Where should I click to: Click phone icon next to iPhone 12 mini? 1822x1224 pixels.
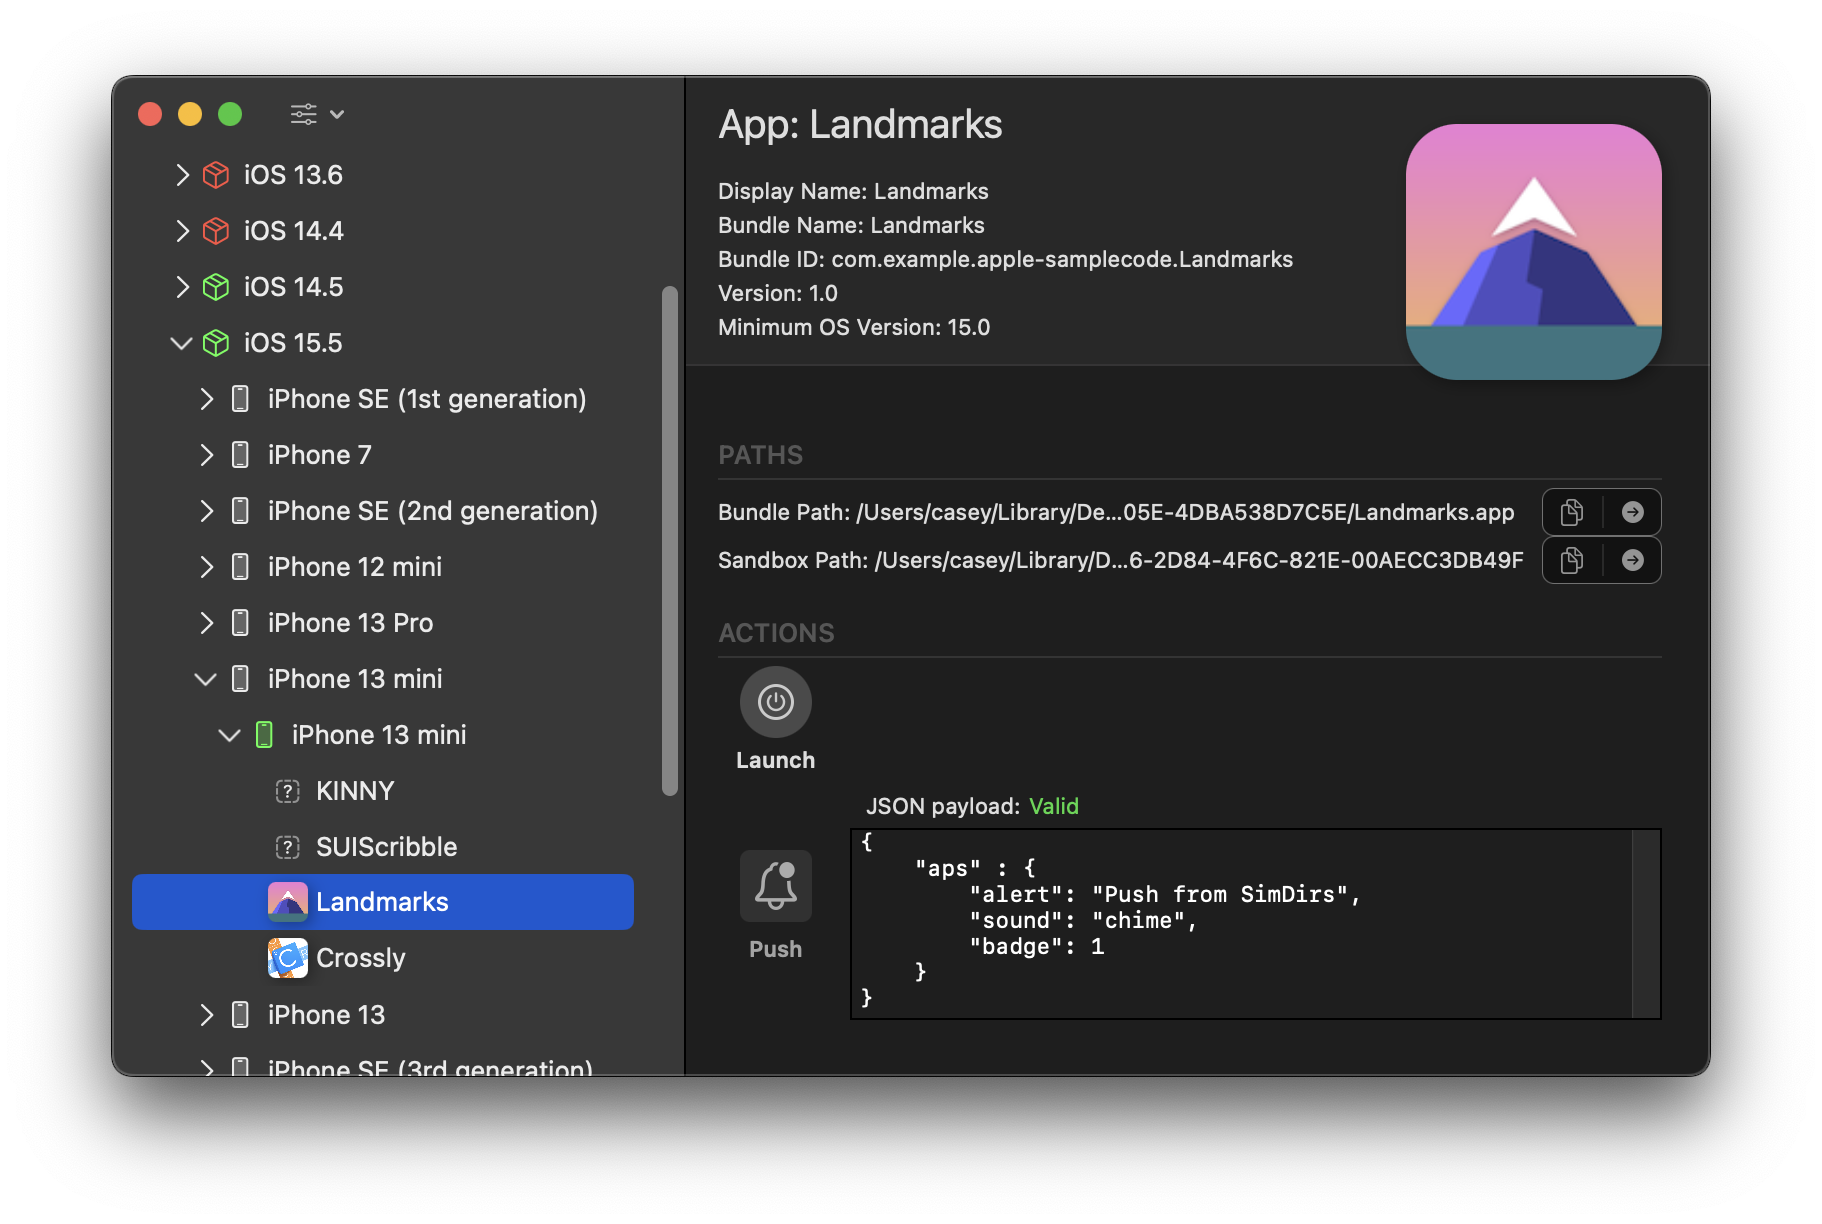(x=240, y=567)
